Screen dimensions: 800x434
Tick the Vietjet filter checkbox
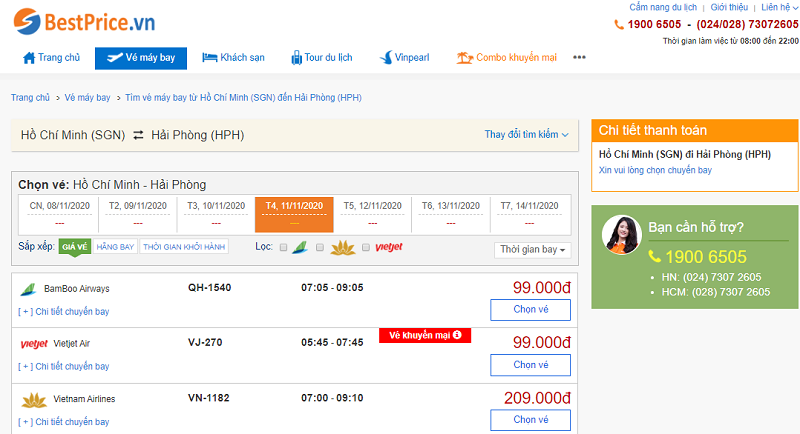pyautogui.click(x=366, y=247)
